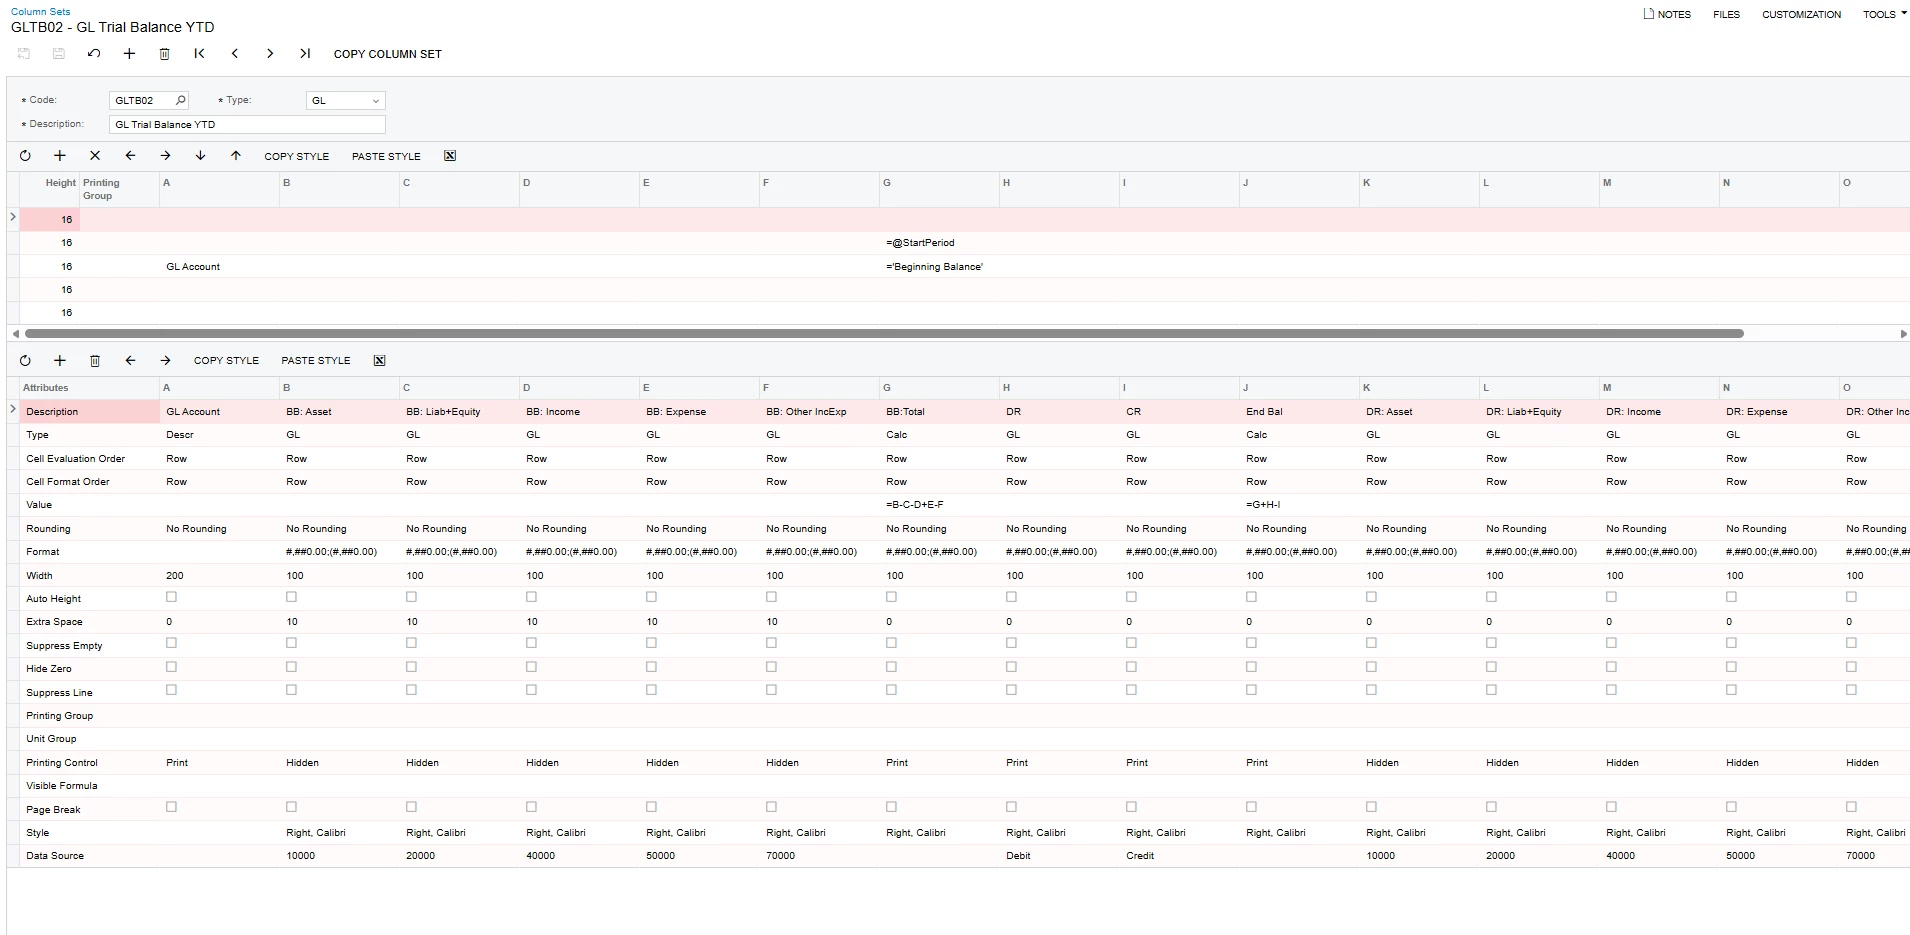This screenshot has width=1910, height=935.
Task: Export header grid to Excel icon
Action: pyautogui.click(x=450, y=156)
